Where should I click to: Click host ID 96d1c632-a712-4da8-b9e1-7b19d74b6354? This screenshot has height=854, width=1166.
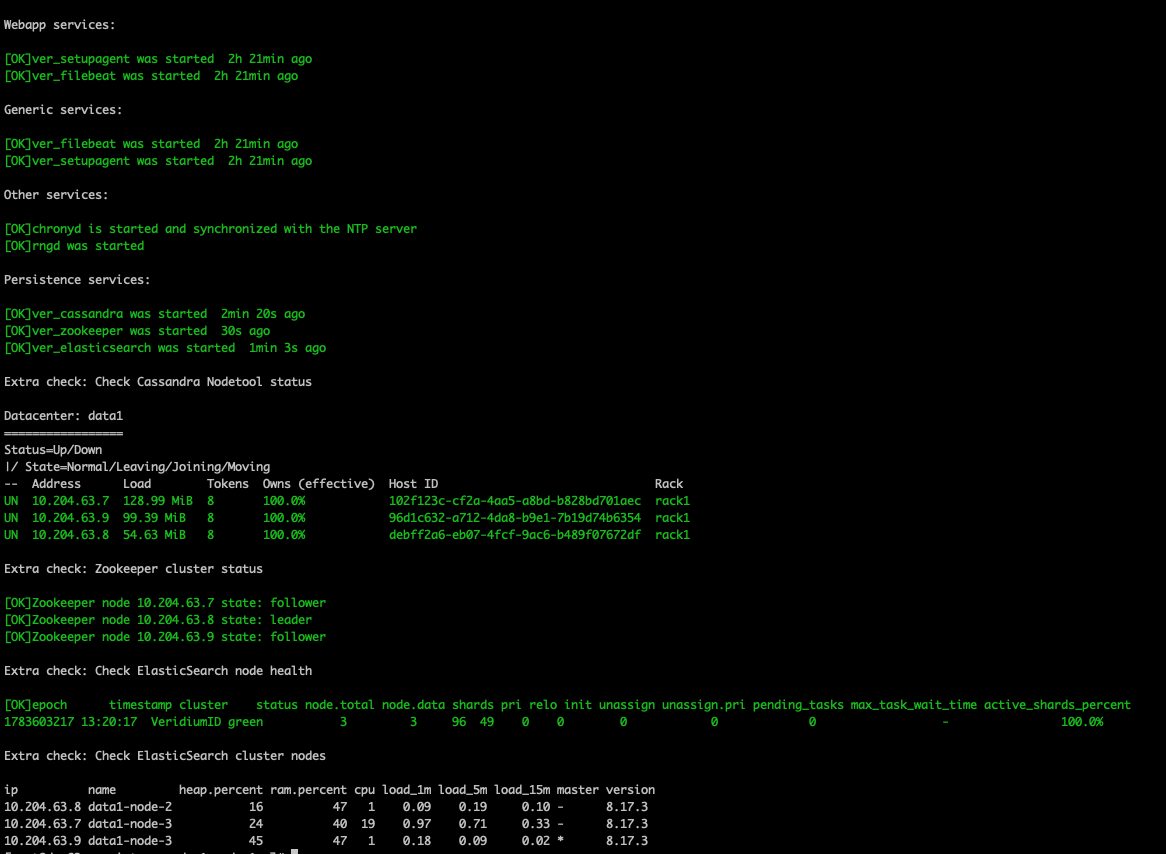click(x=515, y=518)
